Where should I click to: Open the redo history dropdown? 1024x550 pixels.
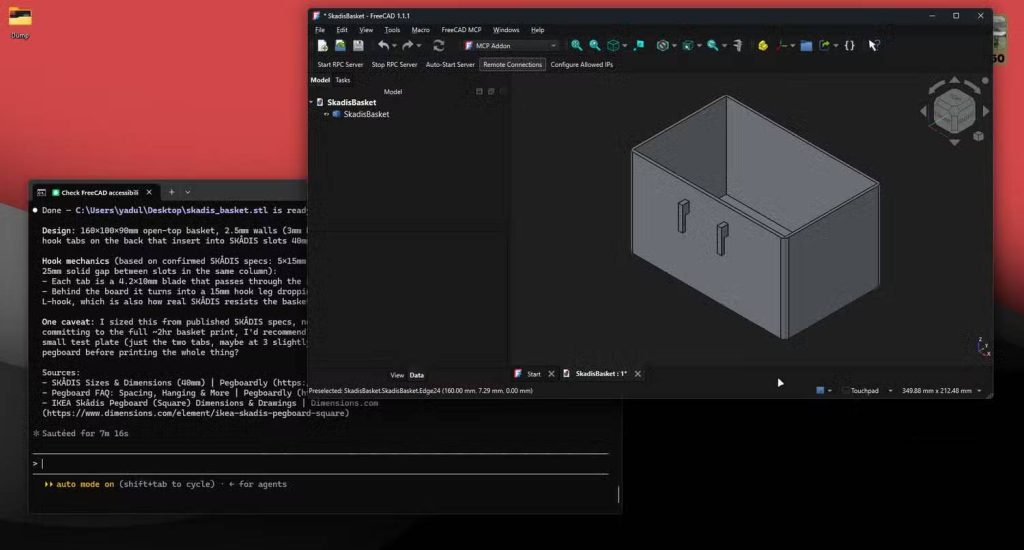[419, 46]
